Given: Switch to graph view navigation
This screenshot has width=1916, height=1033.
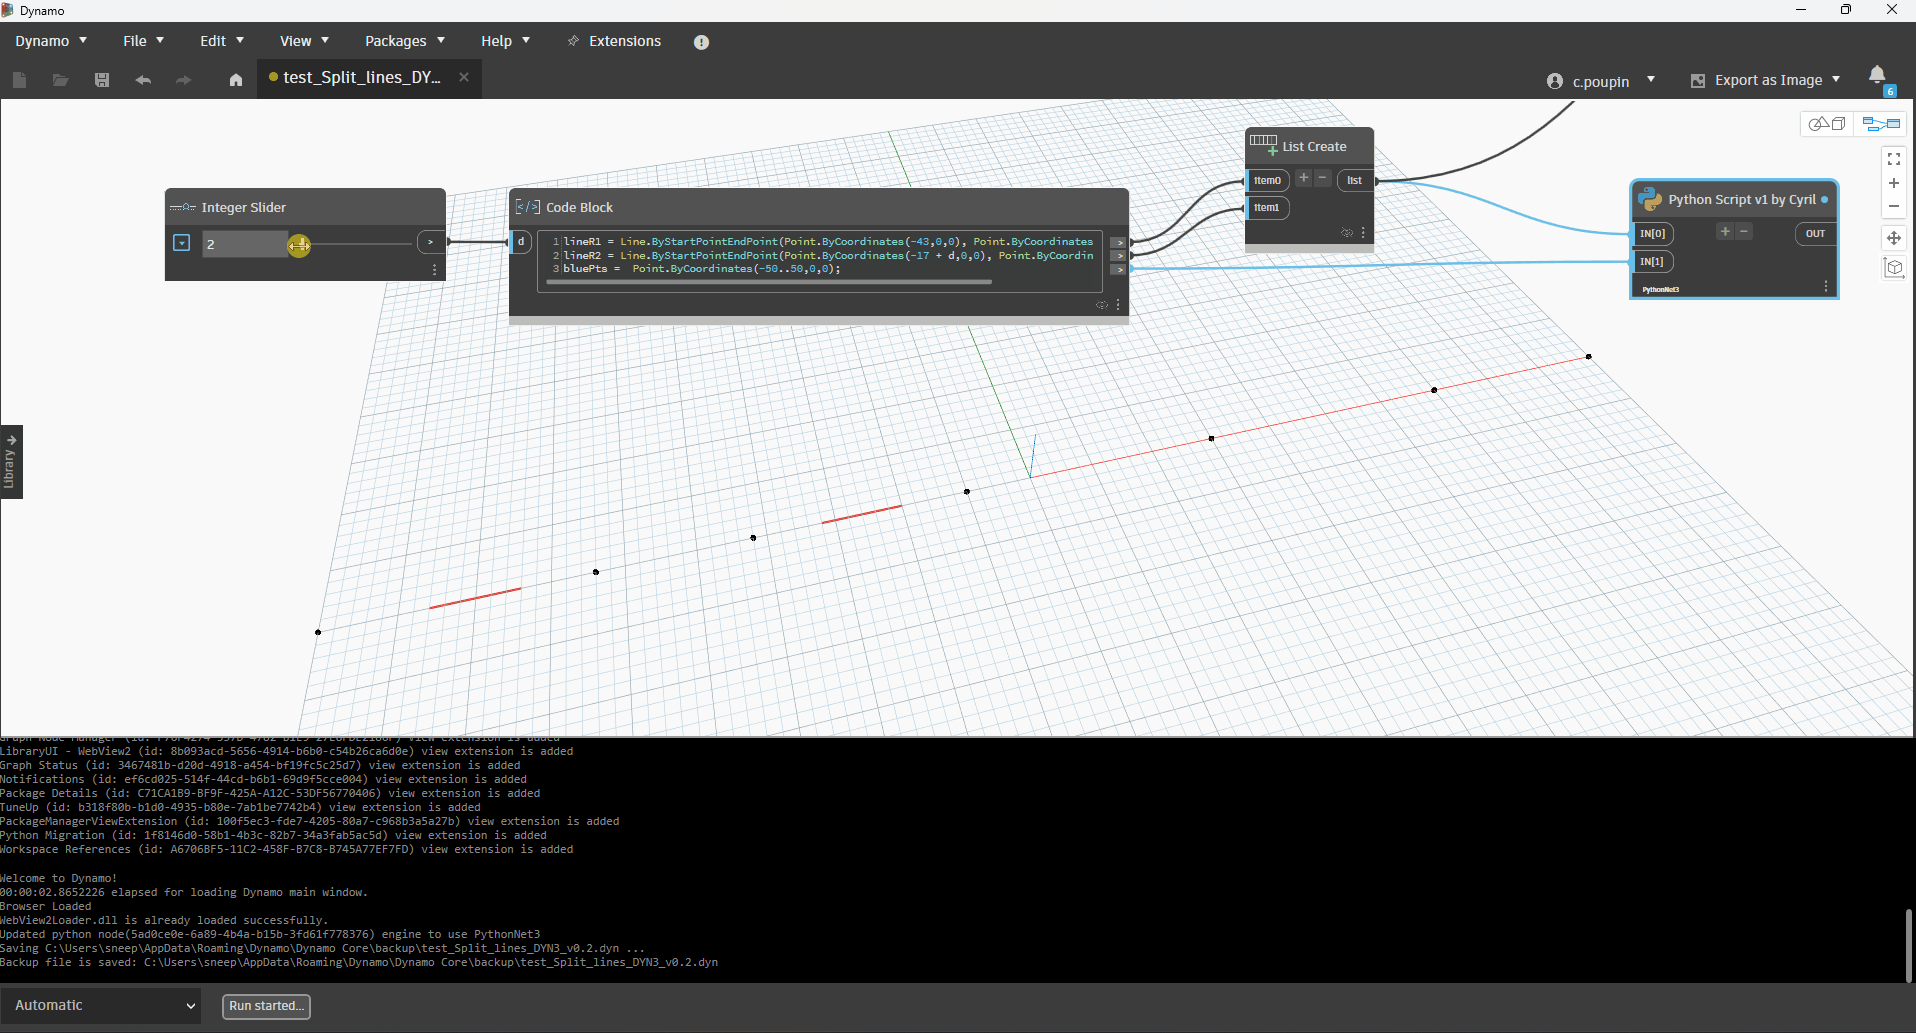Looking at the screenshot, I should coord(1881,124).
